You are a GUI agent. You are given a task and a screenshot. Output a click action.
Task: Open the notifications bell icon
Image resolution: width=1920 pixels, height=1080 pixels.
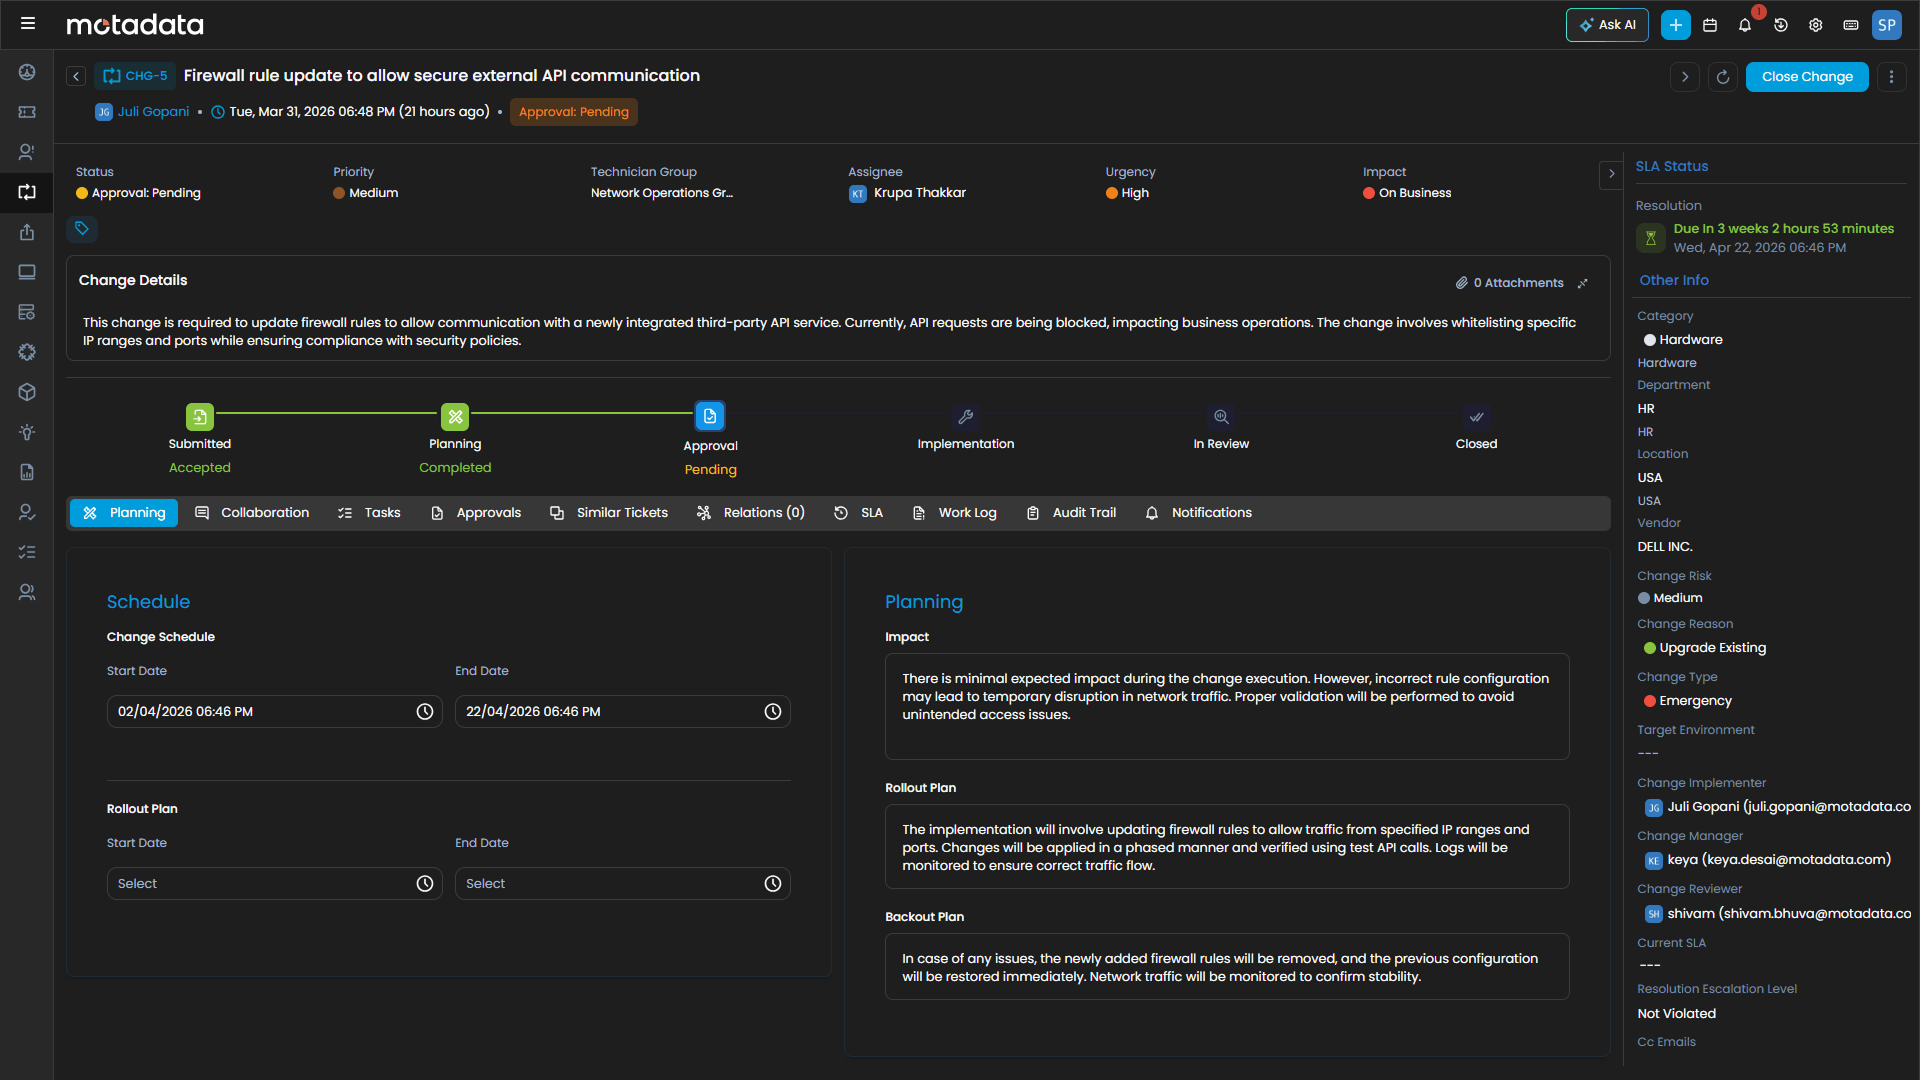[1745, 25]
